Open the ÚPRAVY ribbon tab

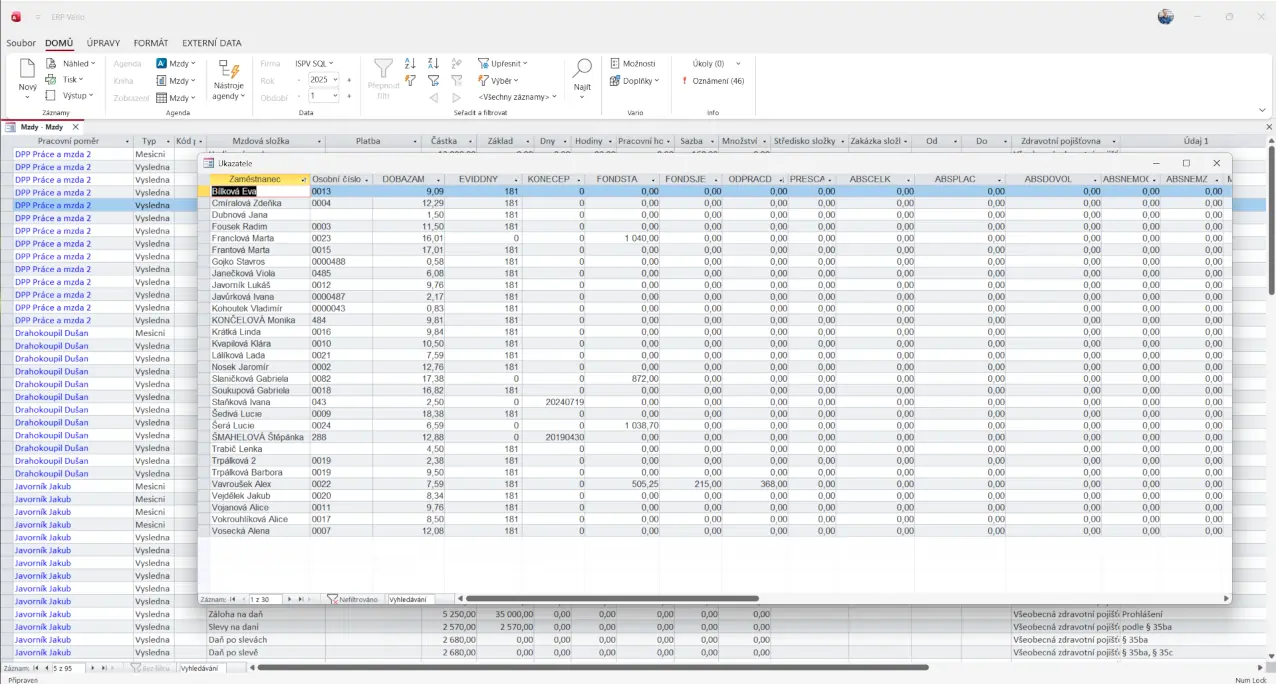click(x=103, y=43)
